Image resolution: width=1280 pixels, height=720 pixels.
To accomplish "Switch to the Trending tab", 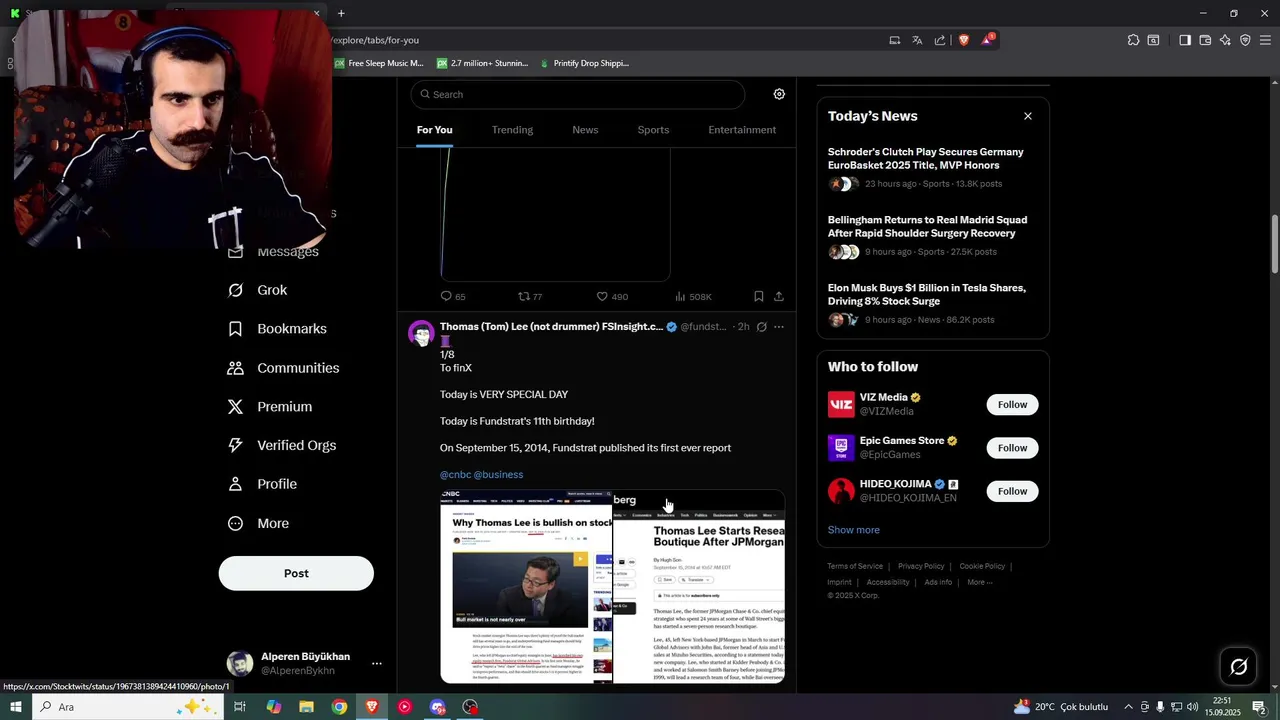I will (x=512, y=130).
